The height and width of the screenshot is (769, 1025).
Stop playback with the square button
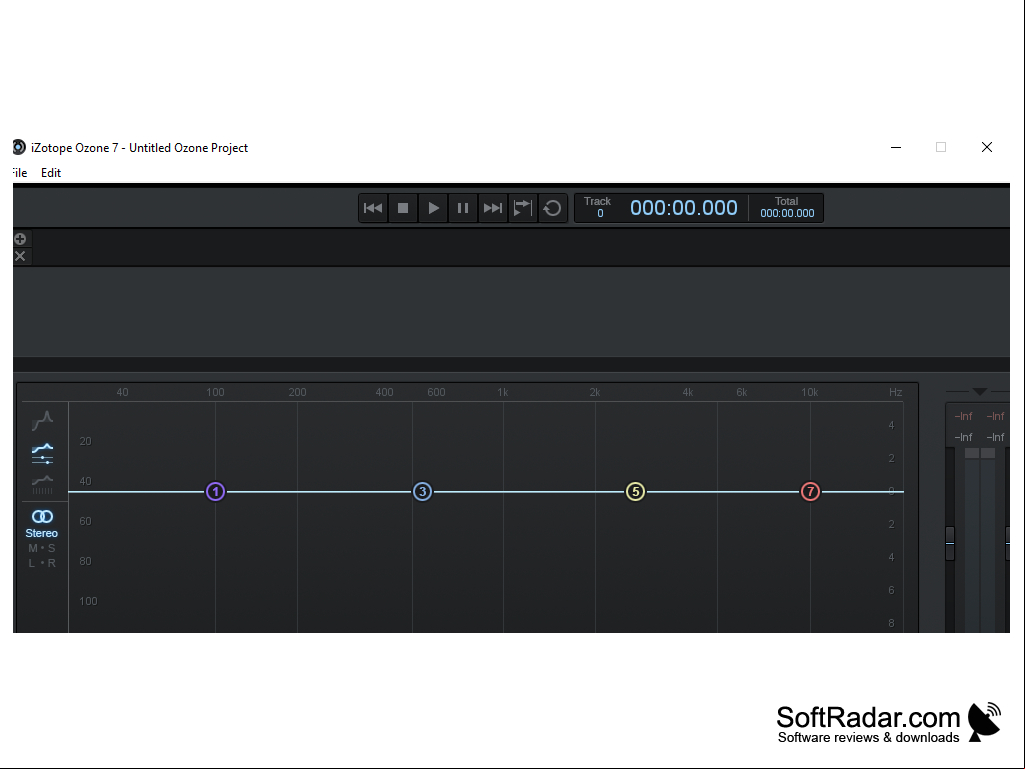point(403,208)
